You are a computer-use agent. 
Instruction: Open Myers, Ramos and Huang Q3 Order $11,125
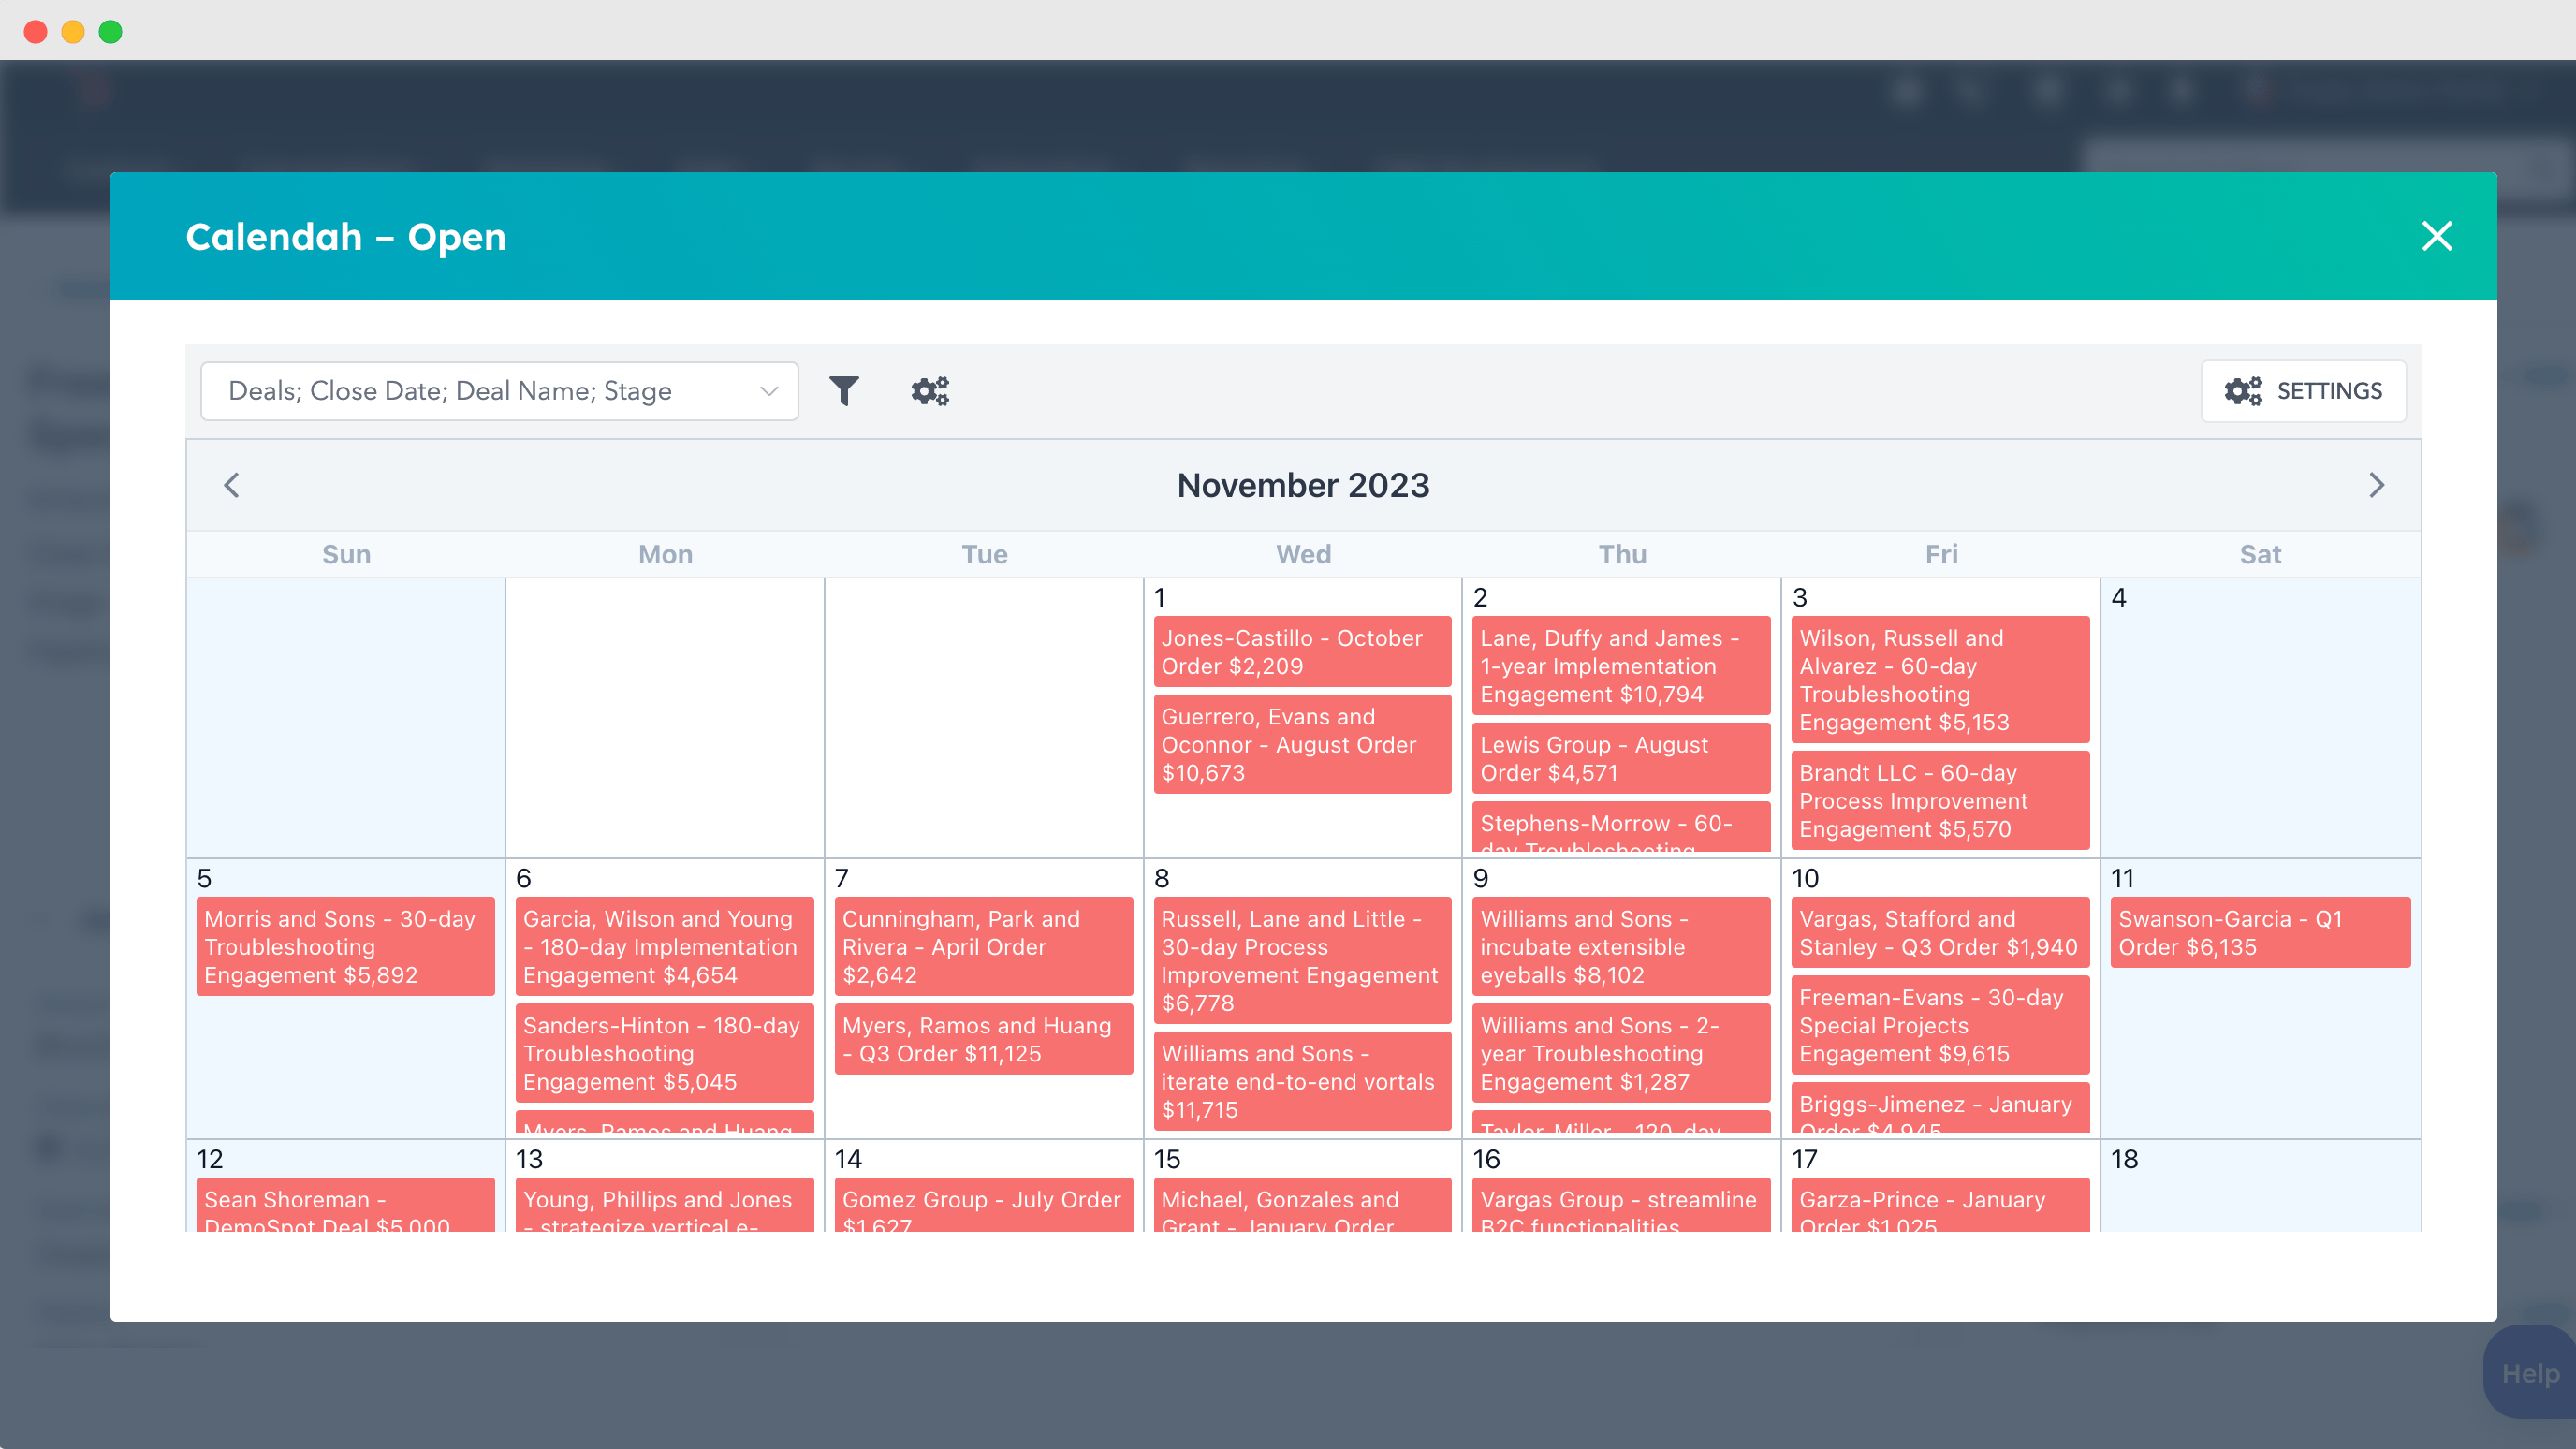(983, 1040)
